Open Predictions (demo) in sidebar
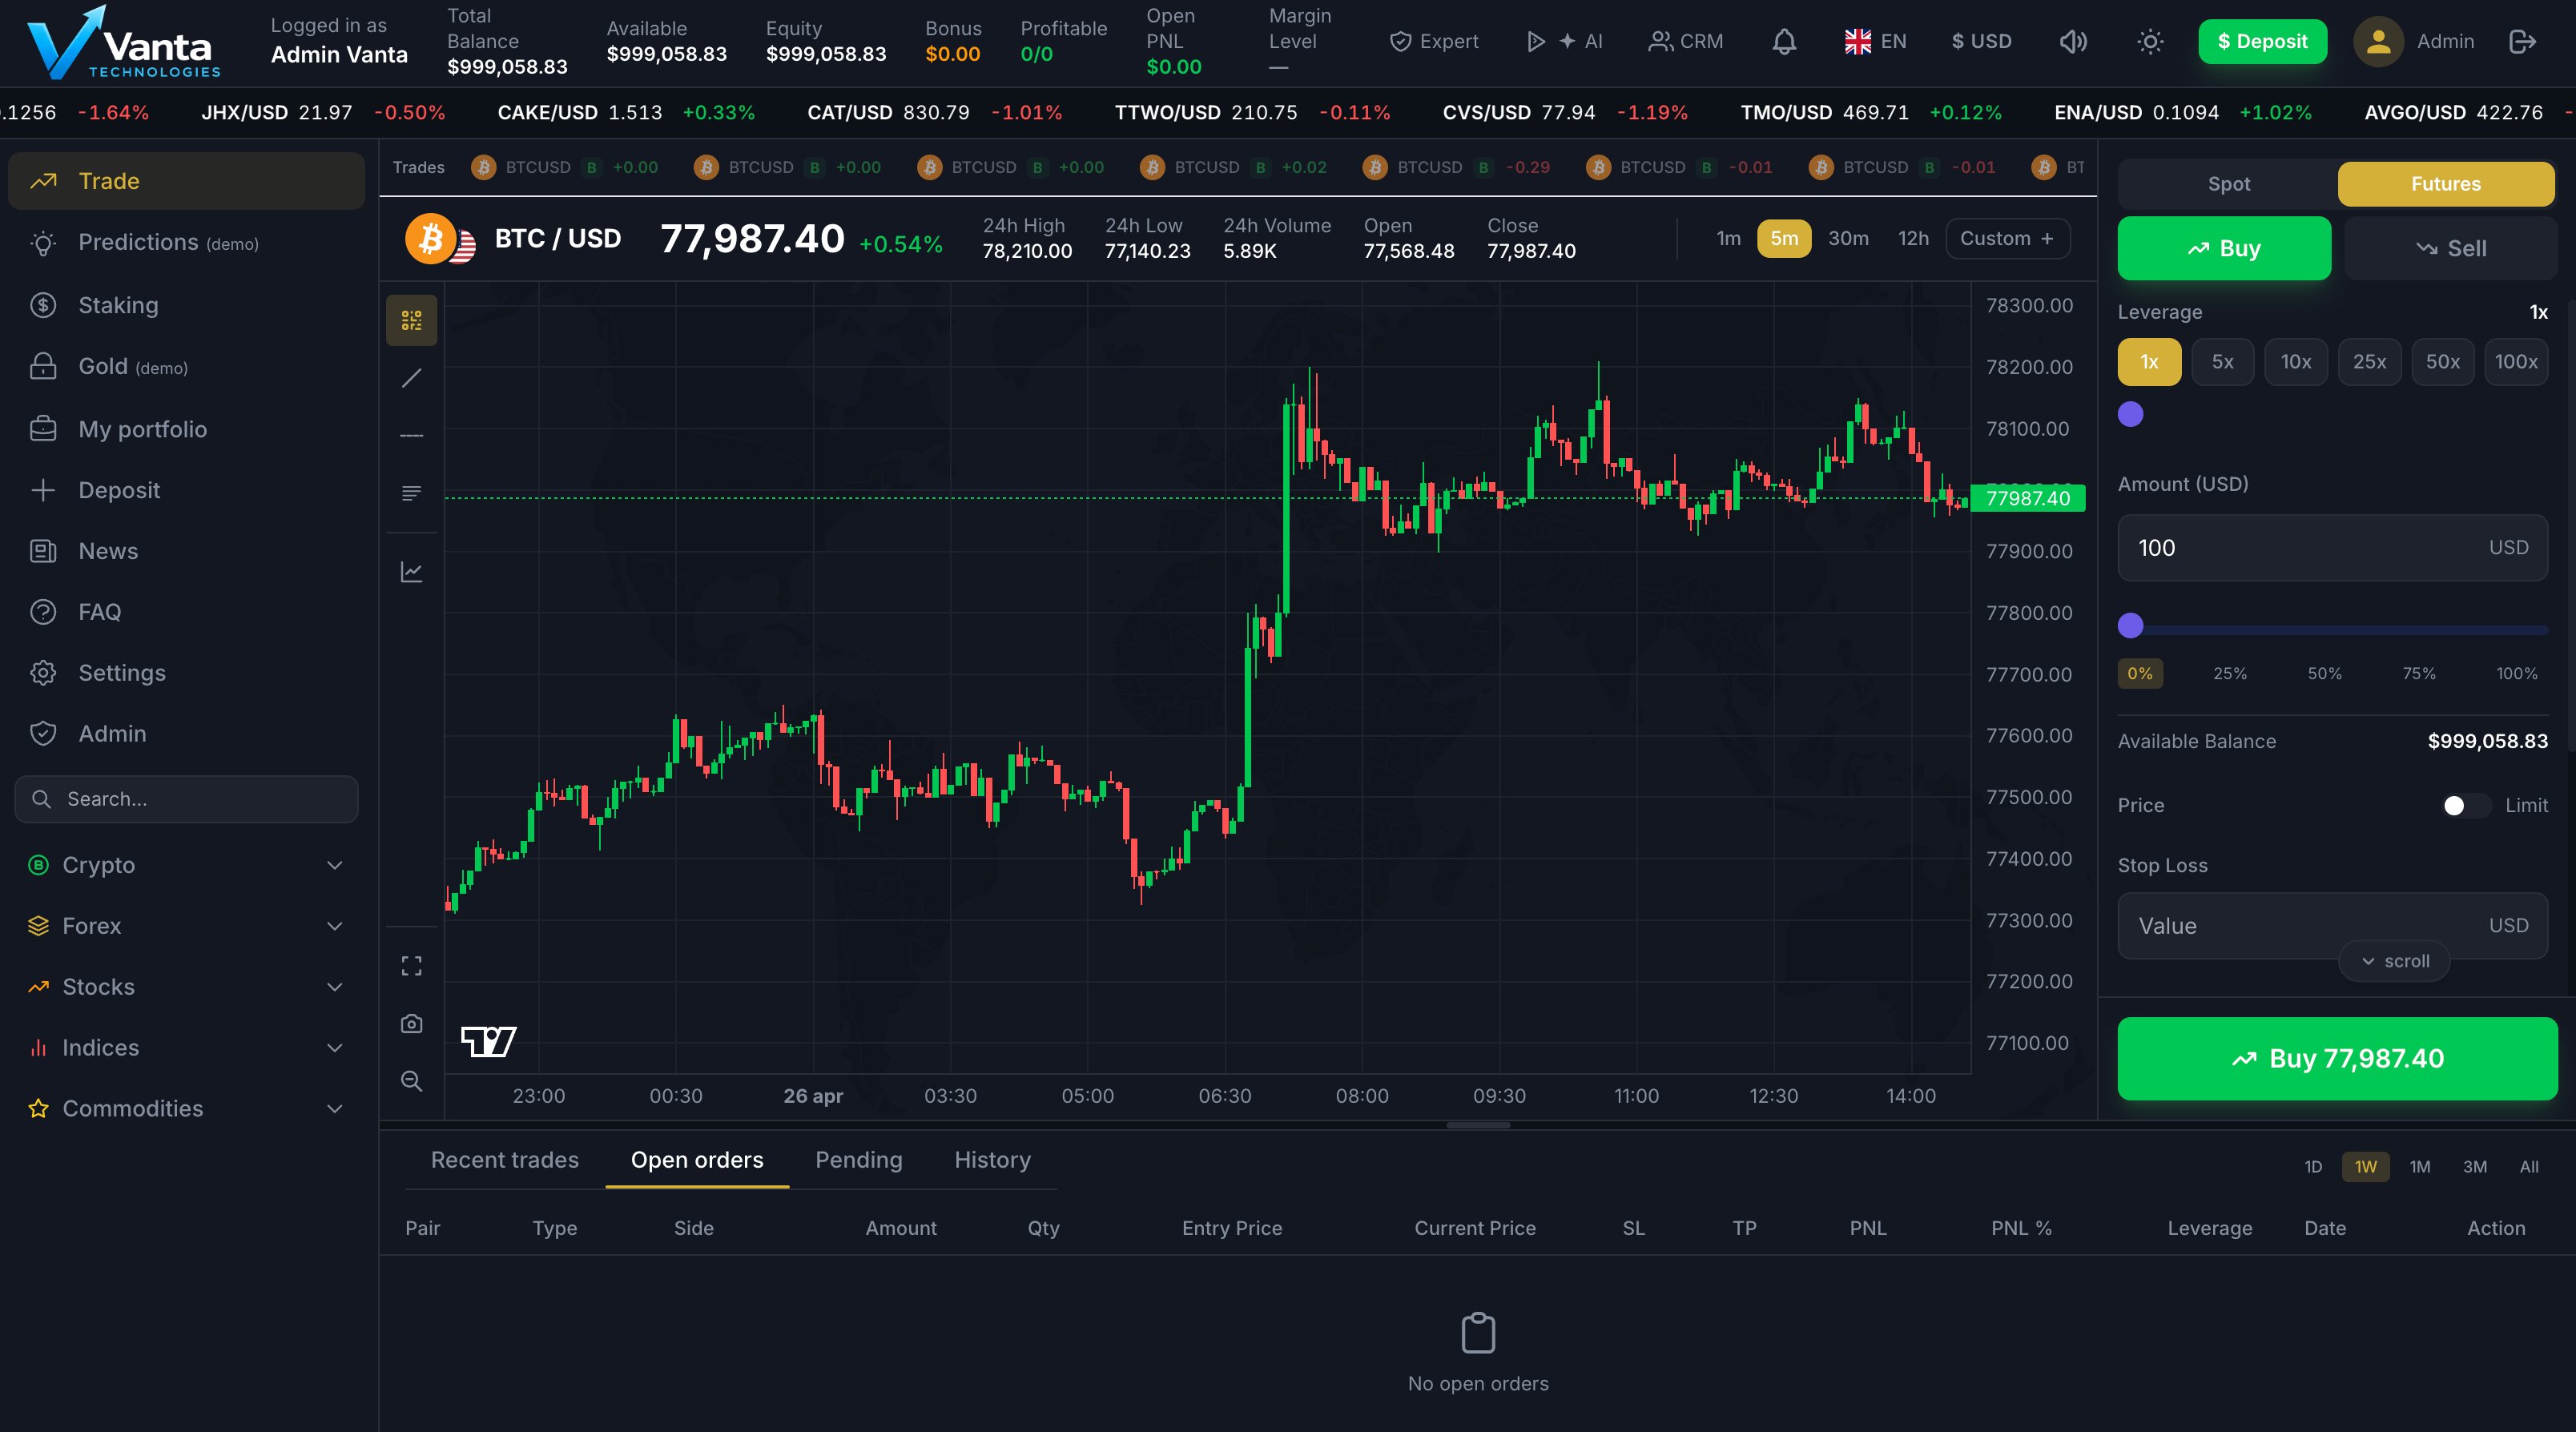Screen dimensions: 2576x1432 click(x=186, y=242)
